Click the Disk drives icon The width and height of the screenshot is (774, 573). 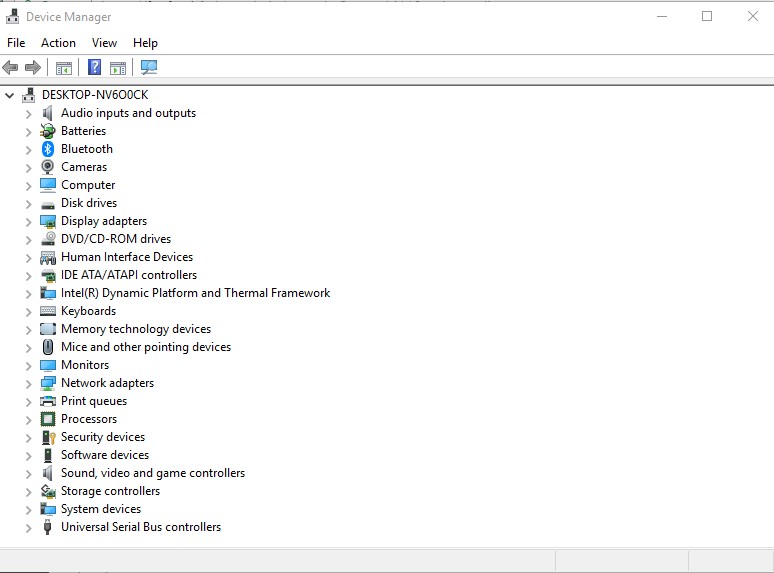48,204
